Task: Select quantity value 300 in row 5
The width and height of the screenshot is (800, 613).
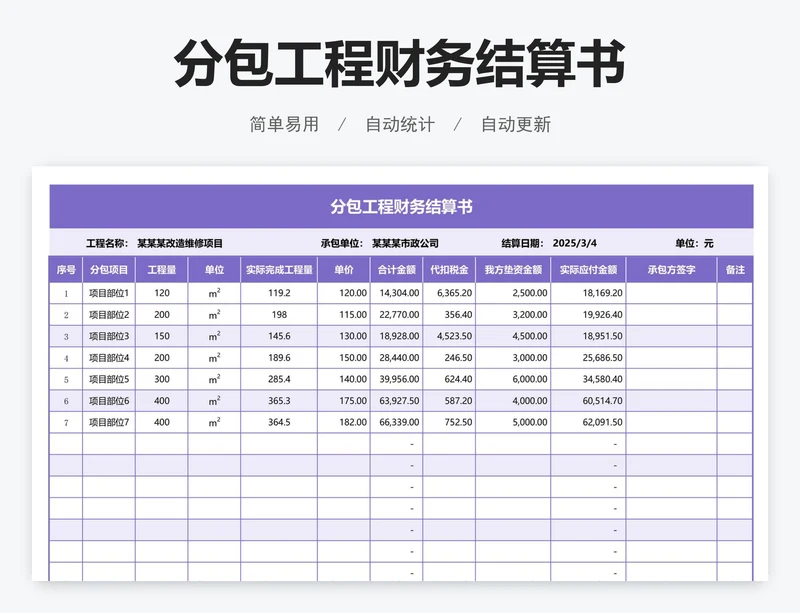Action: pyautogui.click(x=162, y=379)
